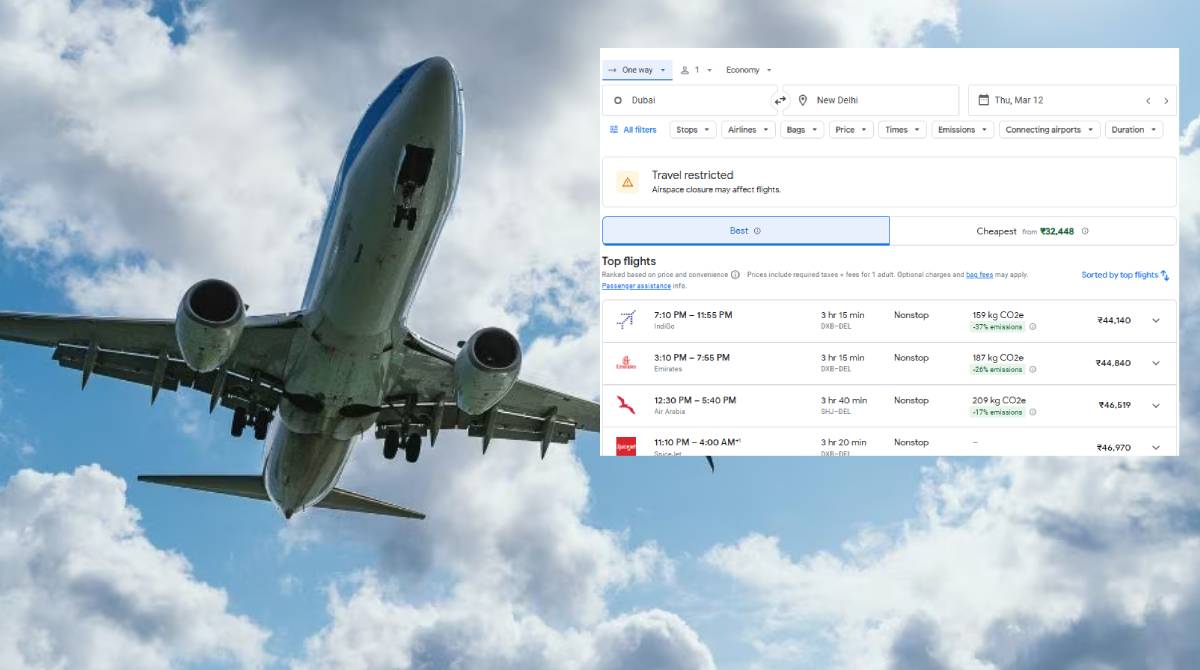
Task: Click the passenger person icon
Action: 685,70
